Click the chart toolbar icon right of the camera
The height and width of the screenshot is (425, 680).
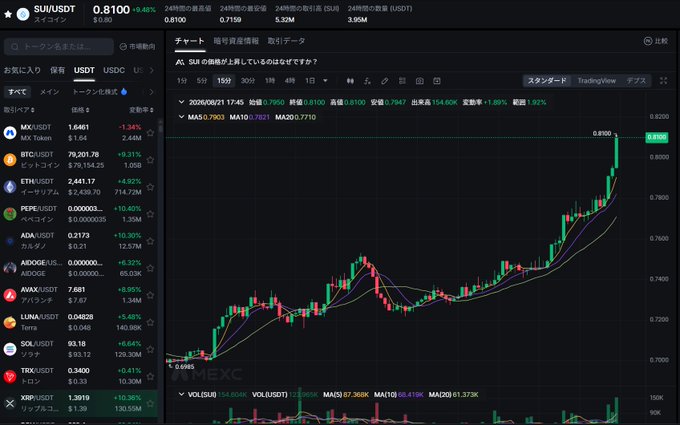pyautogui.click(x=437, y=81)
